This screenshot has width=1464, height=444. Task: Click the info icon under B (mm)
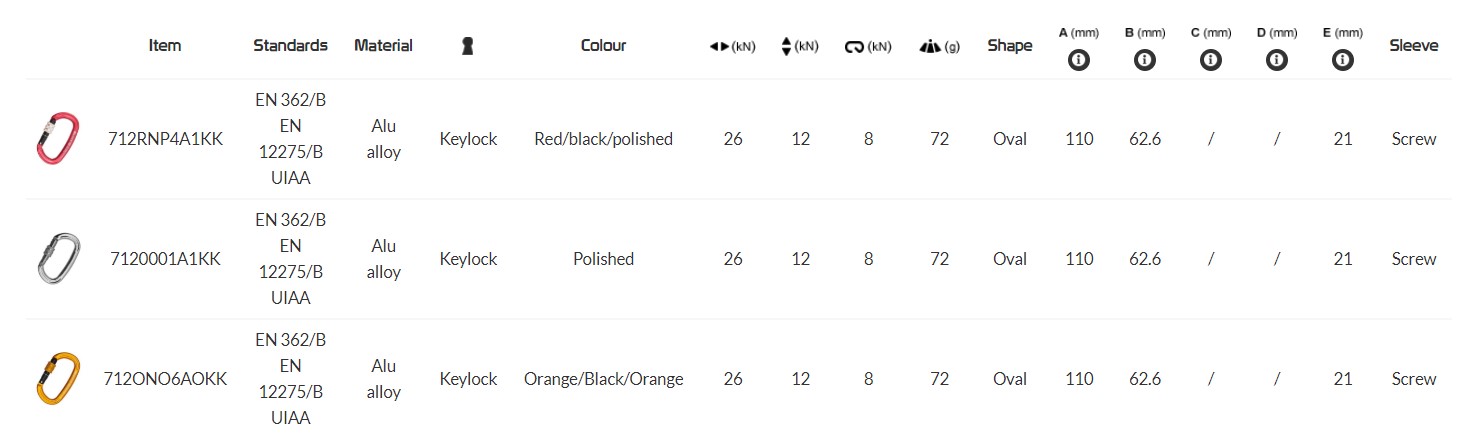tap(1145, 60)
